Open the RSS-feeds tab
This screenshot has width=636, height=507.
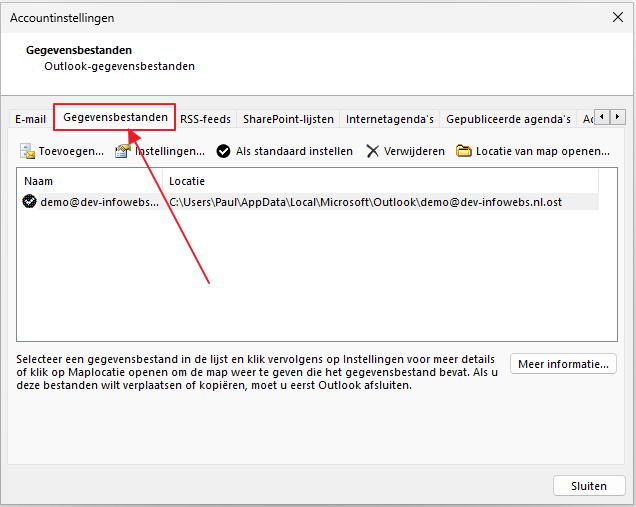coord(205,119)
